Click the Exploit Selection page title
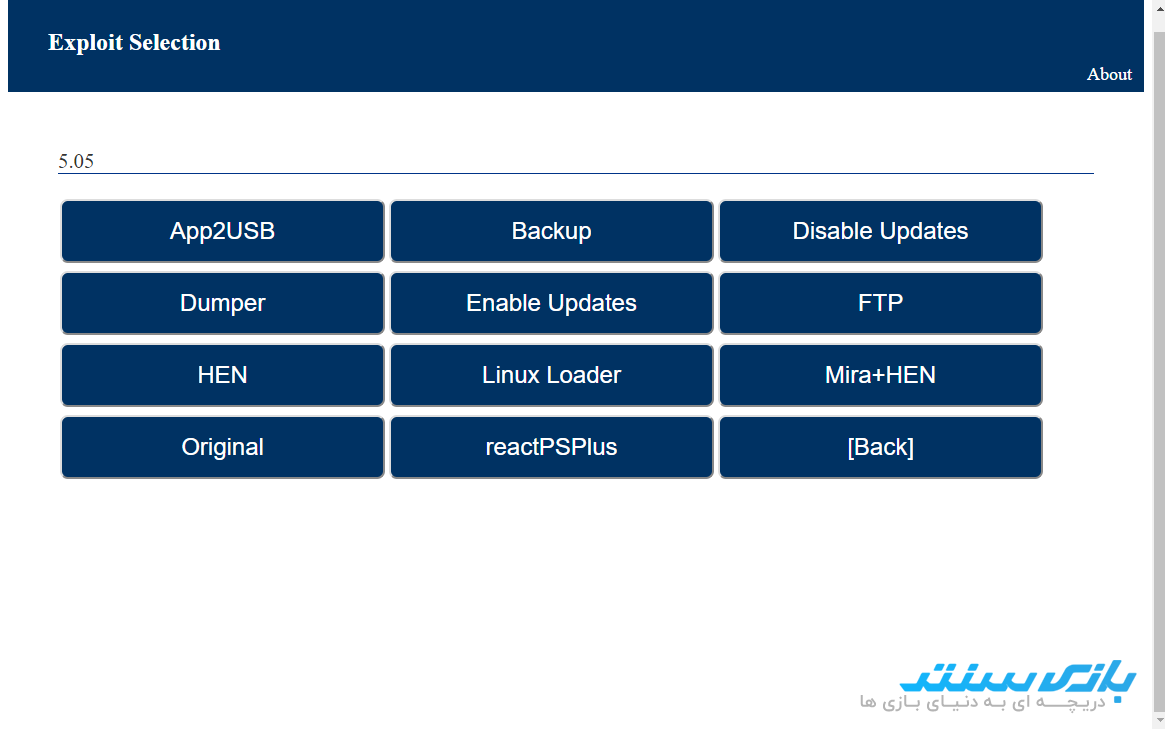This screenshot has height=729, width=1165. click(134, 43)
